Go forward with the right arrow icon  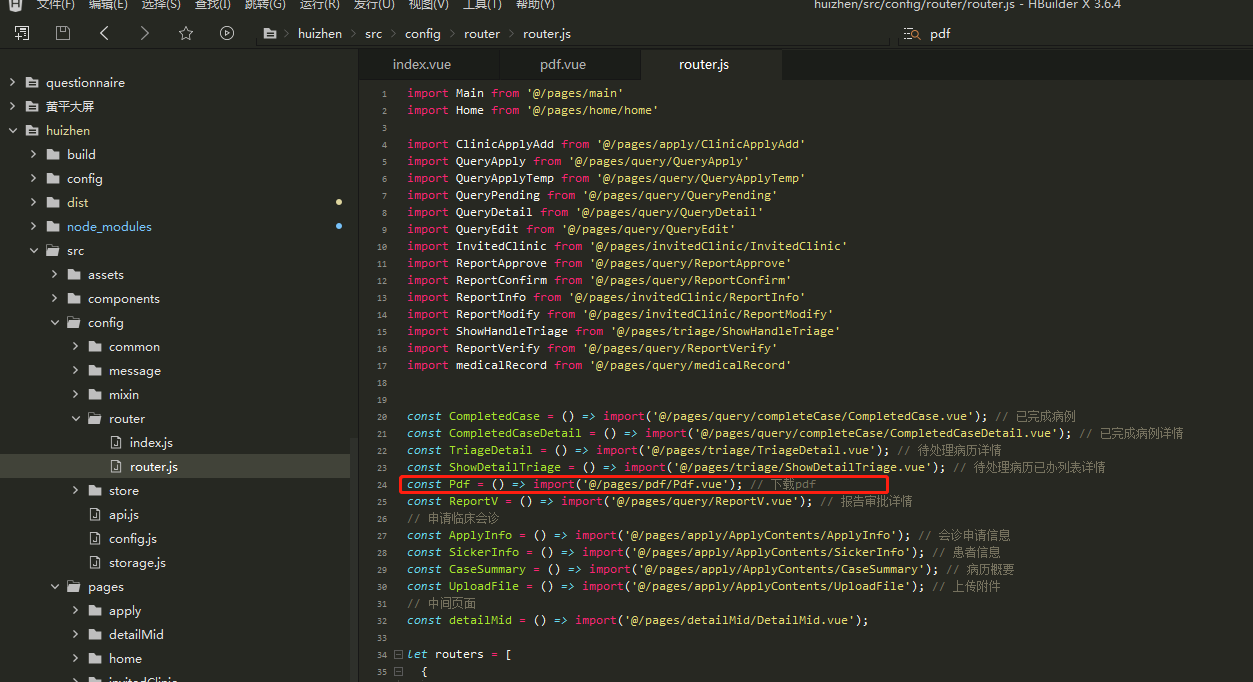click(145, 33)
